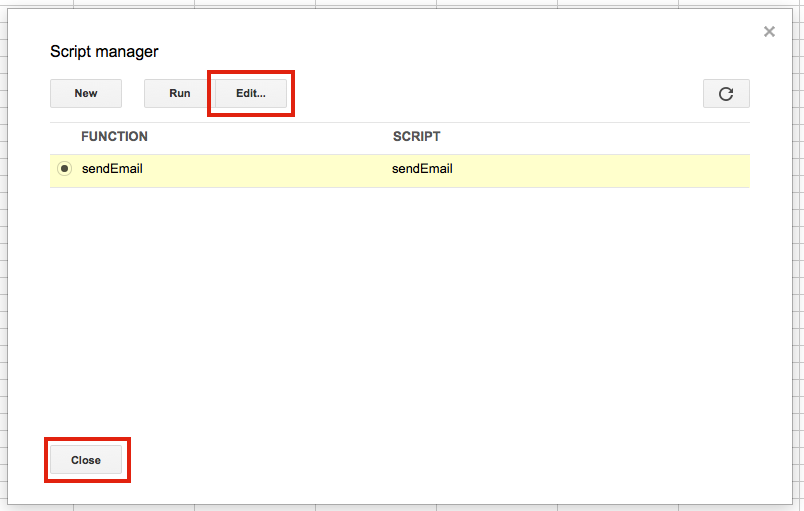The height and width of the screenshot is (511, 804).
Task: Click the highlighted row's blank right end
Action: click(650, 170)
